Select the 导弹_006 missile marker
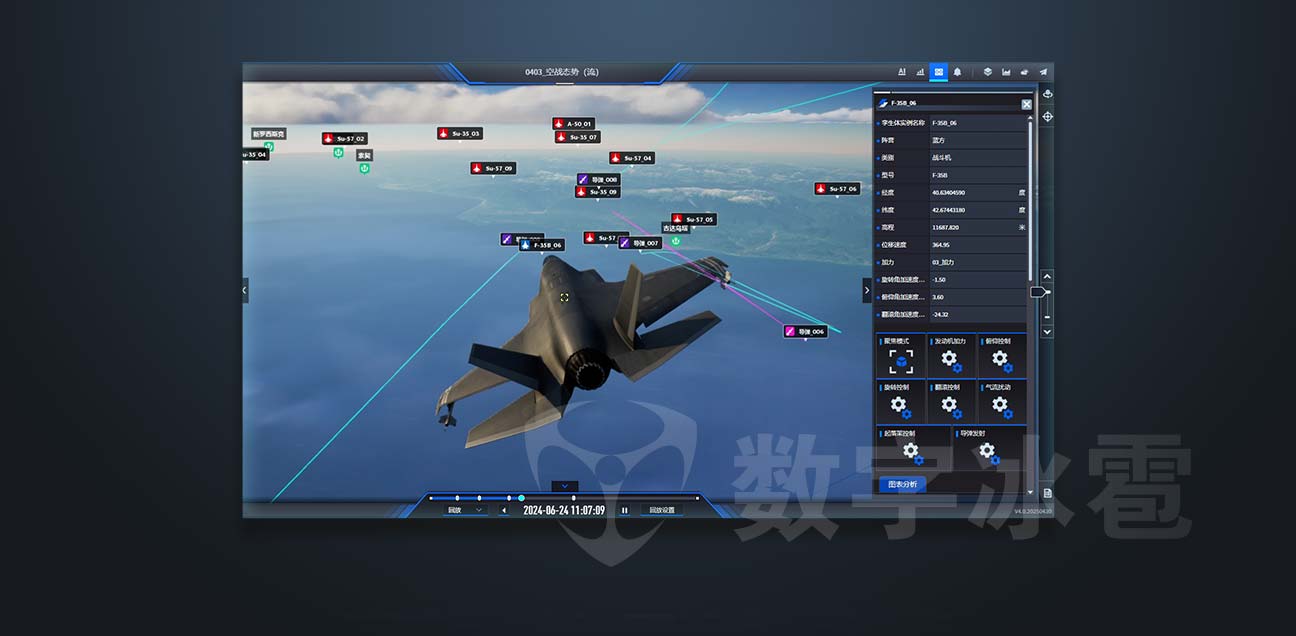Screen dimensions: 1296x636 (806, 331)
